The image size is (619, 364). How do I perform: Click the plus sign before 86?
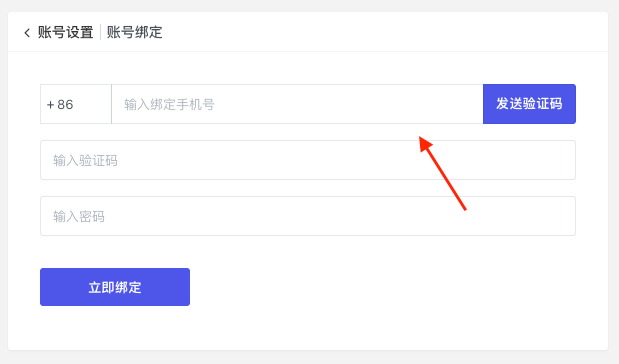pos(51,105)
